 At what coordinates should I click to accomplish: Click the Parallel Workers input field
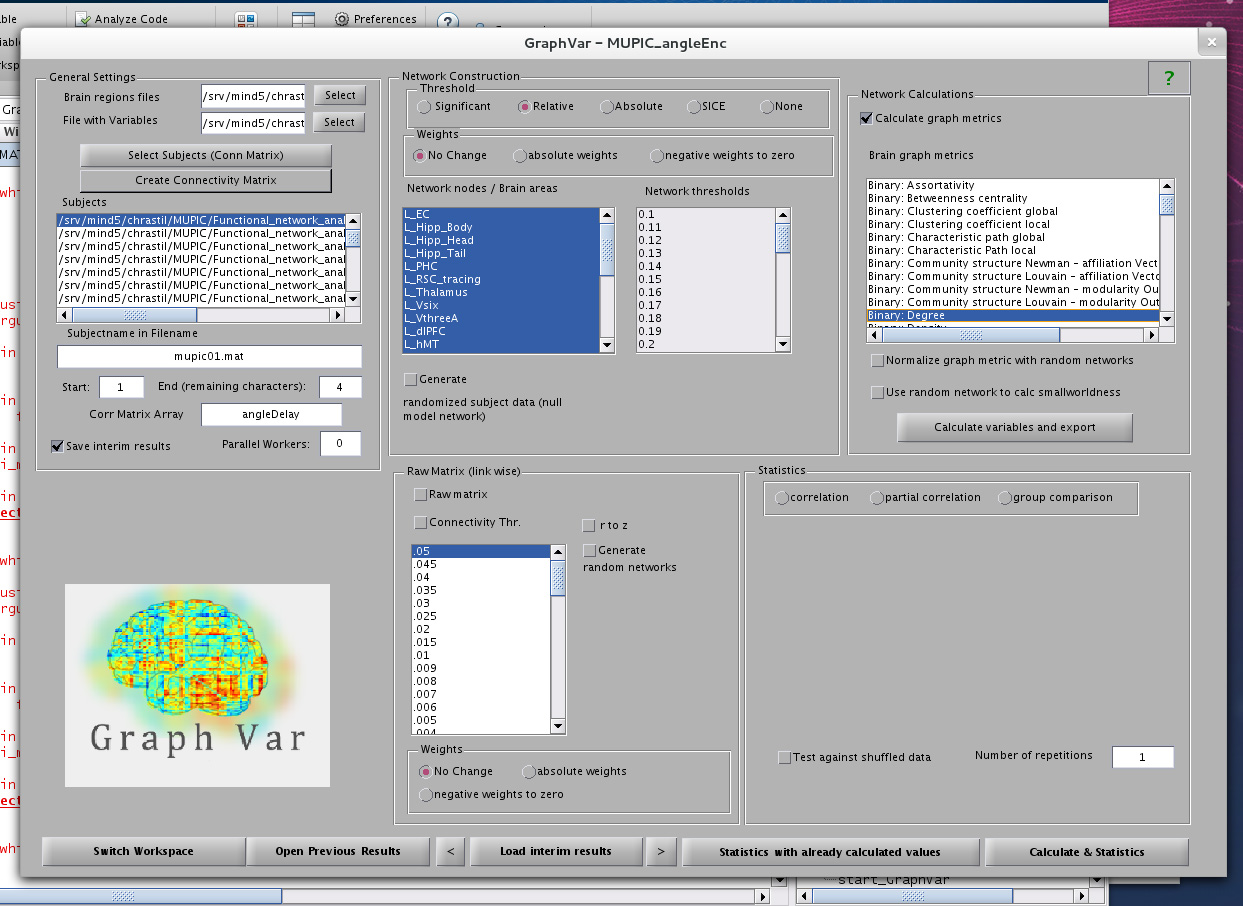click(340, 444)
